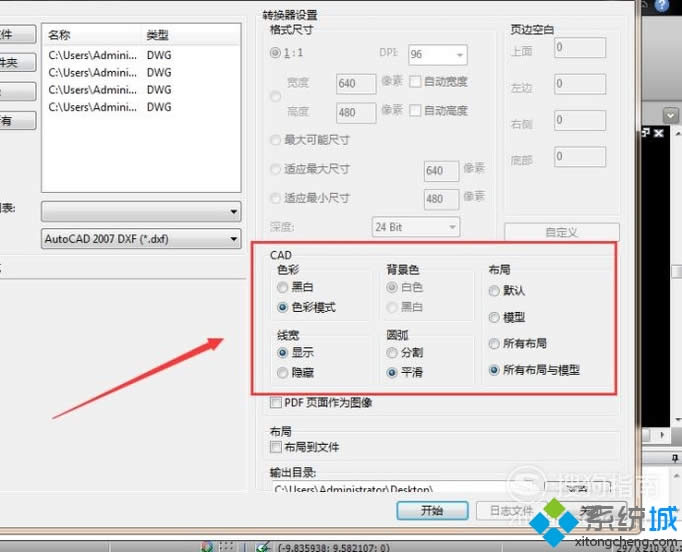Select 模型 layout option
This screenshot has height=552, width=682.
click(494, 318)
